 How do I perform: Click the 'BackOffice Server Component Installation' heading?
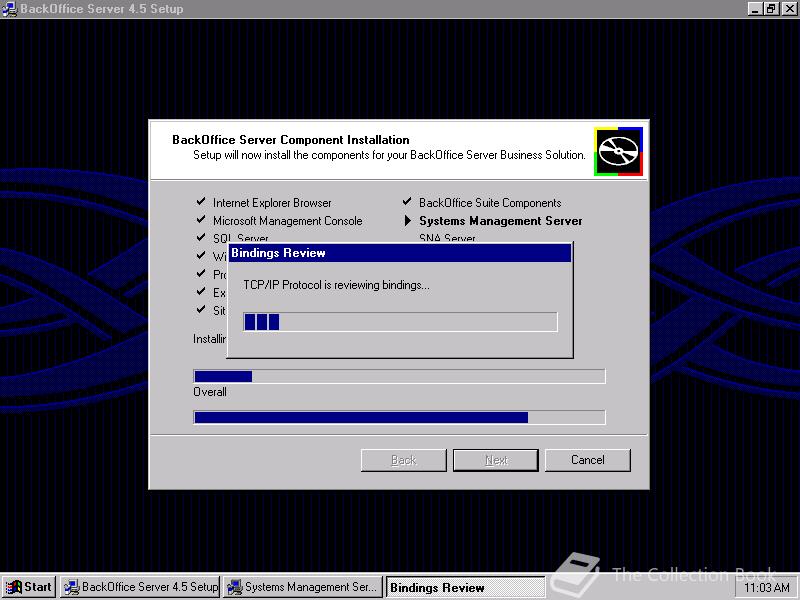[x=291, y=140]
